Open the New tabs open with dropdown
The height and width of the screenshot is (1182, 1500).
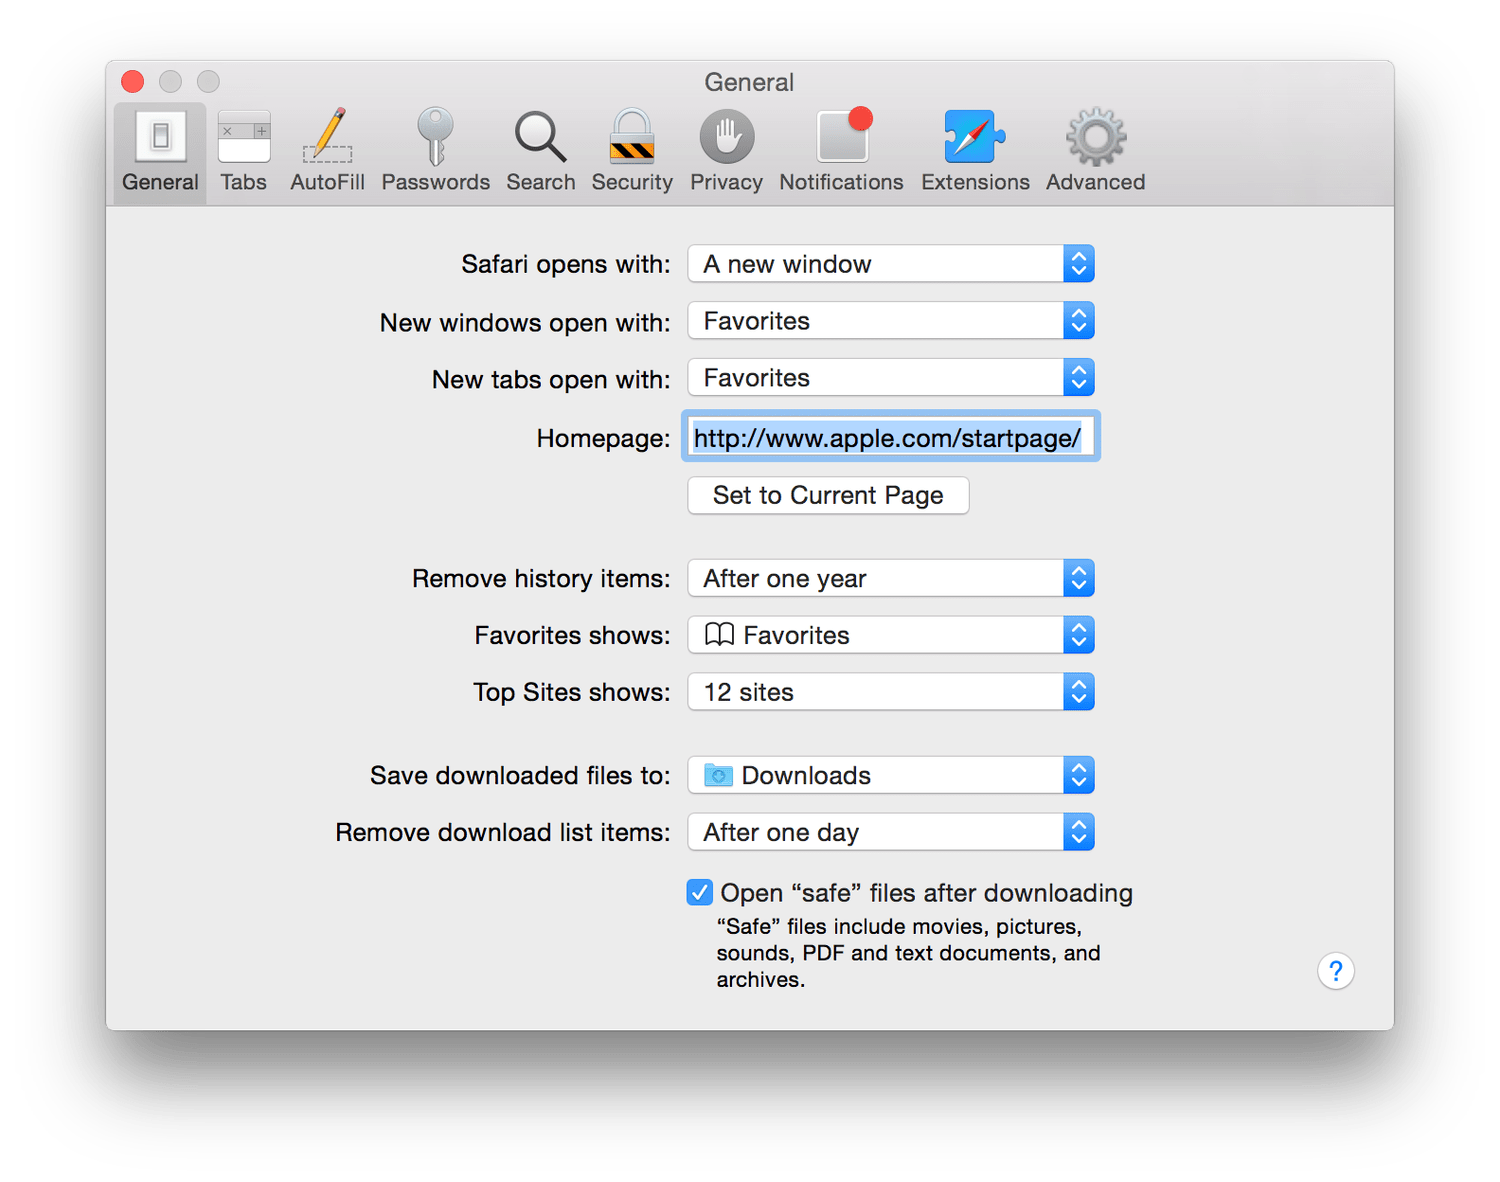click(891, 378)
